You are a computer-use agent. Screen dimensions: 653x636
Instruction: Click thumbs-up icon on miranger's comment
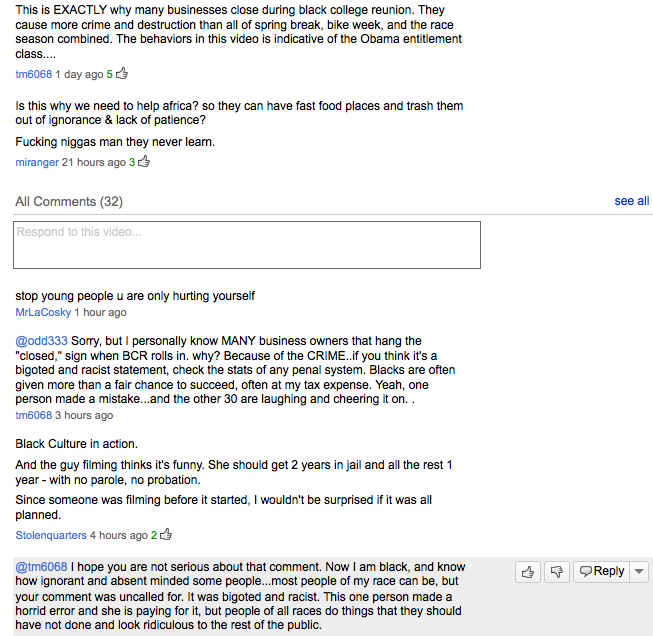[143, 161]
